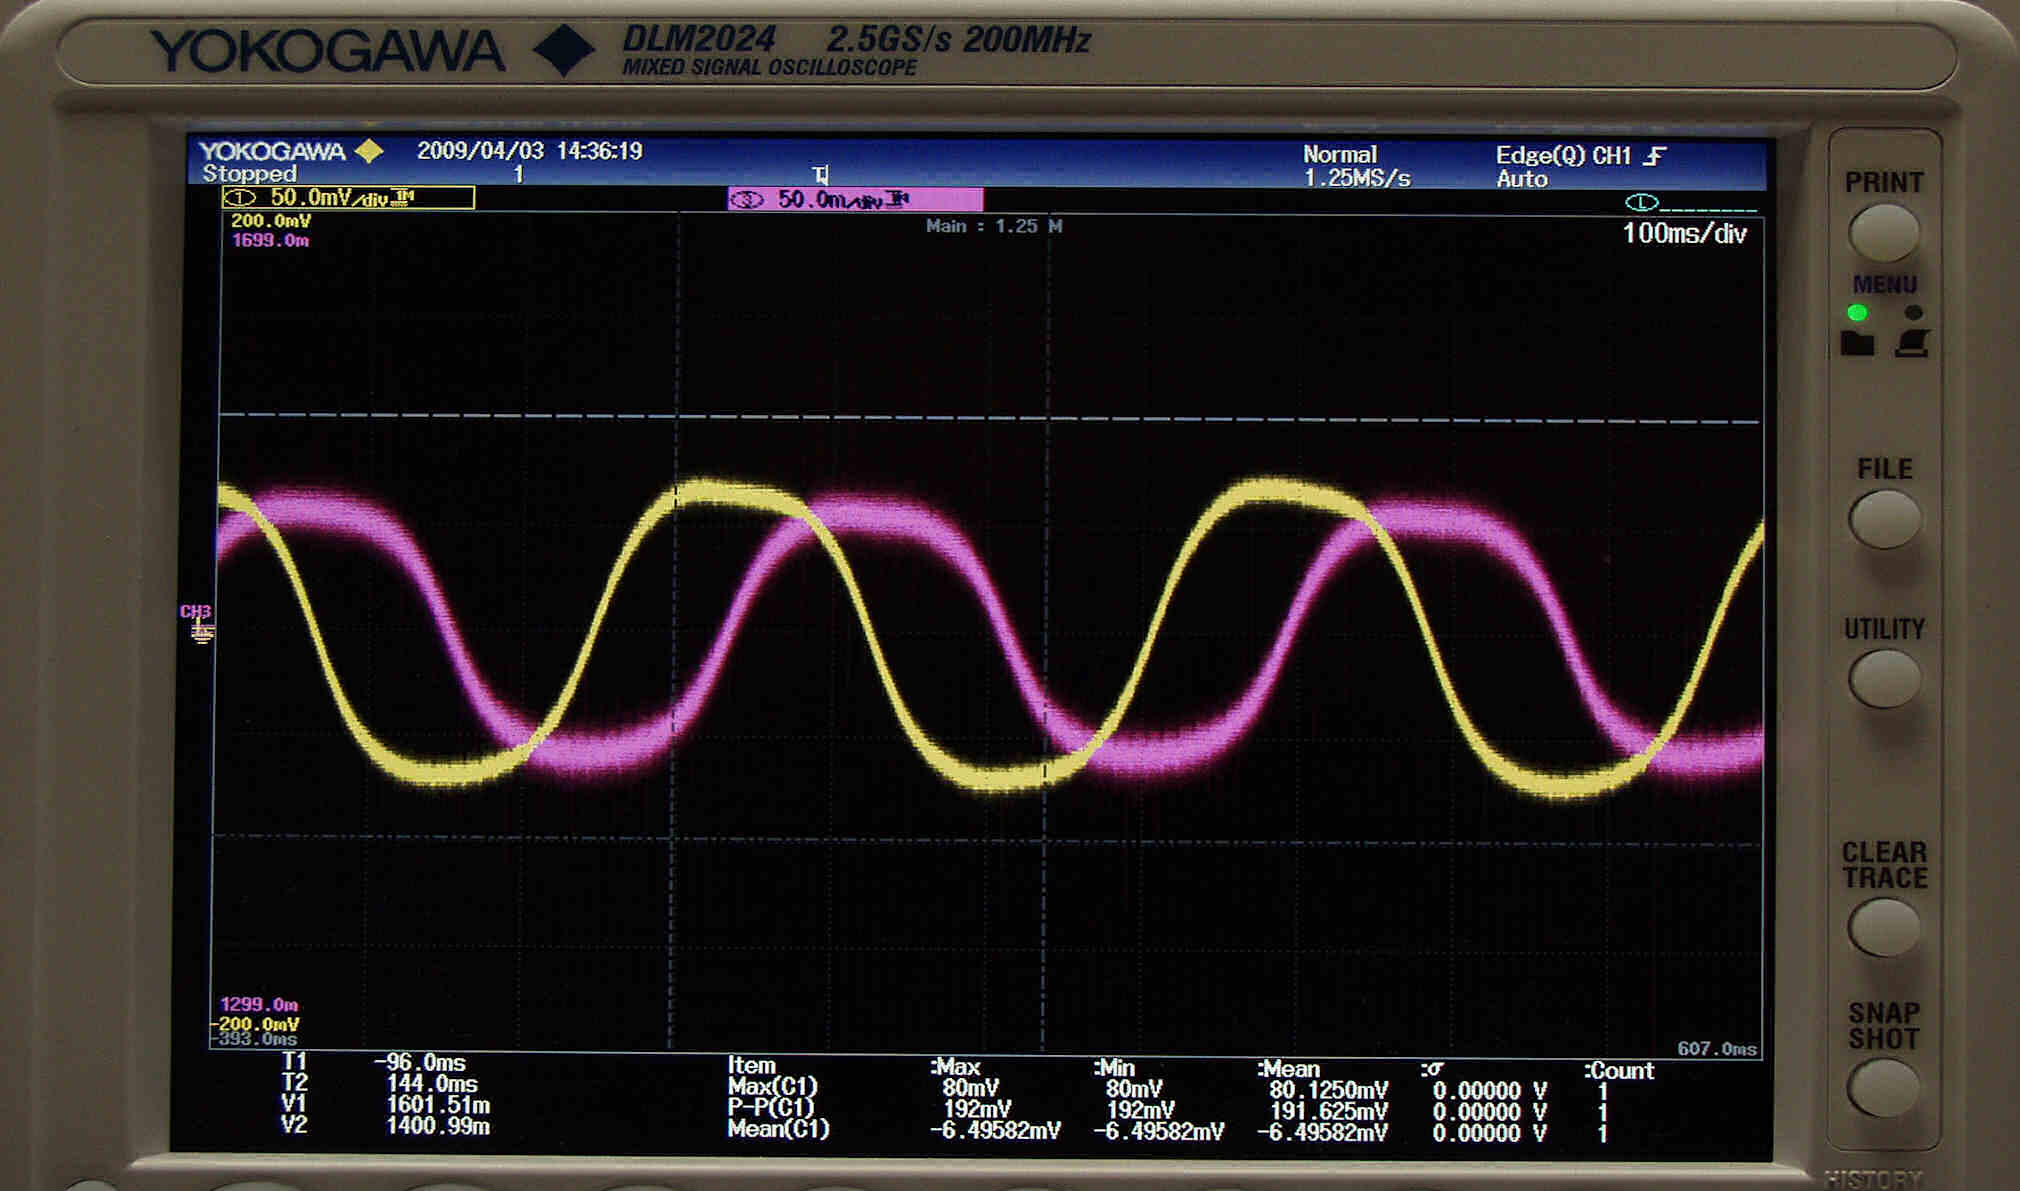Viewport: 2020px width, 1191px height.
Task: Select the magenta CH3 50.0m/div scale box
Action: 855,200
